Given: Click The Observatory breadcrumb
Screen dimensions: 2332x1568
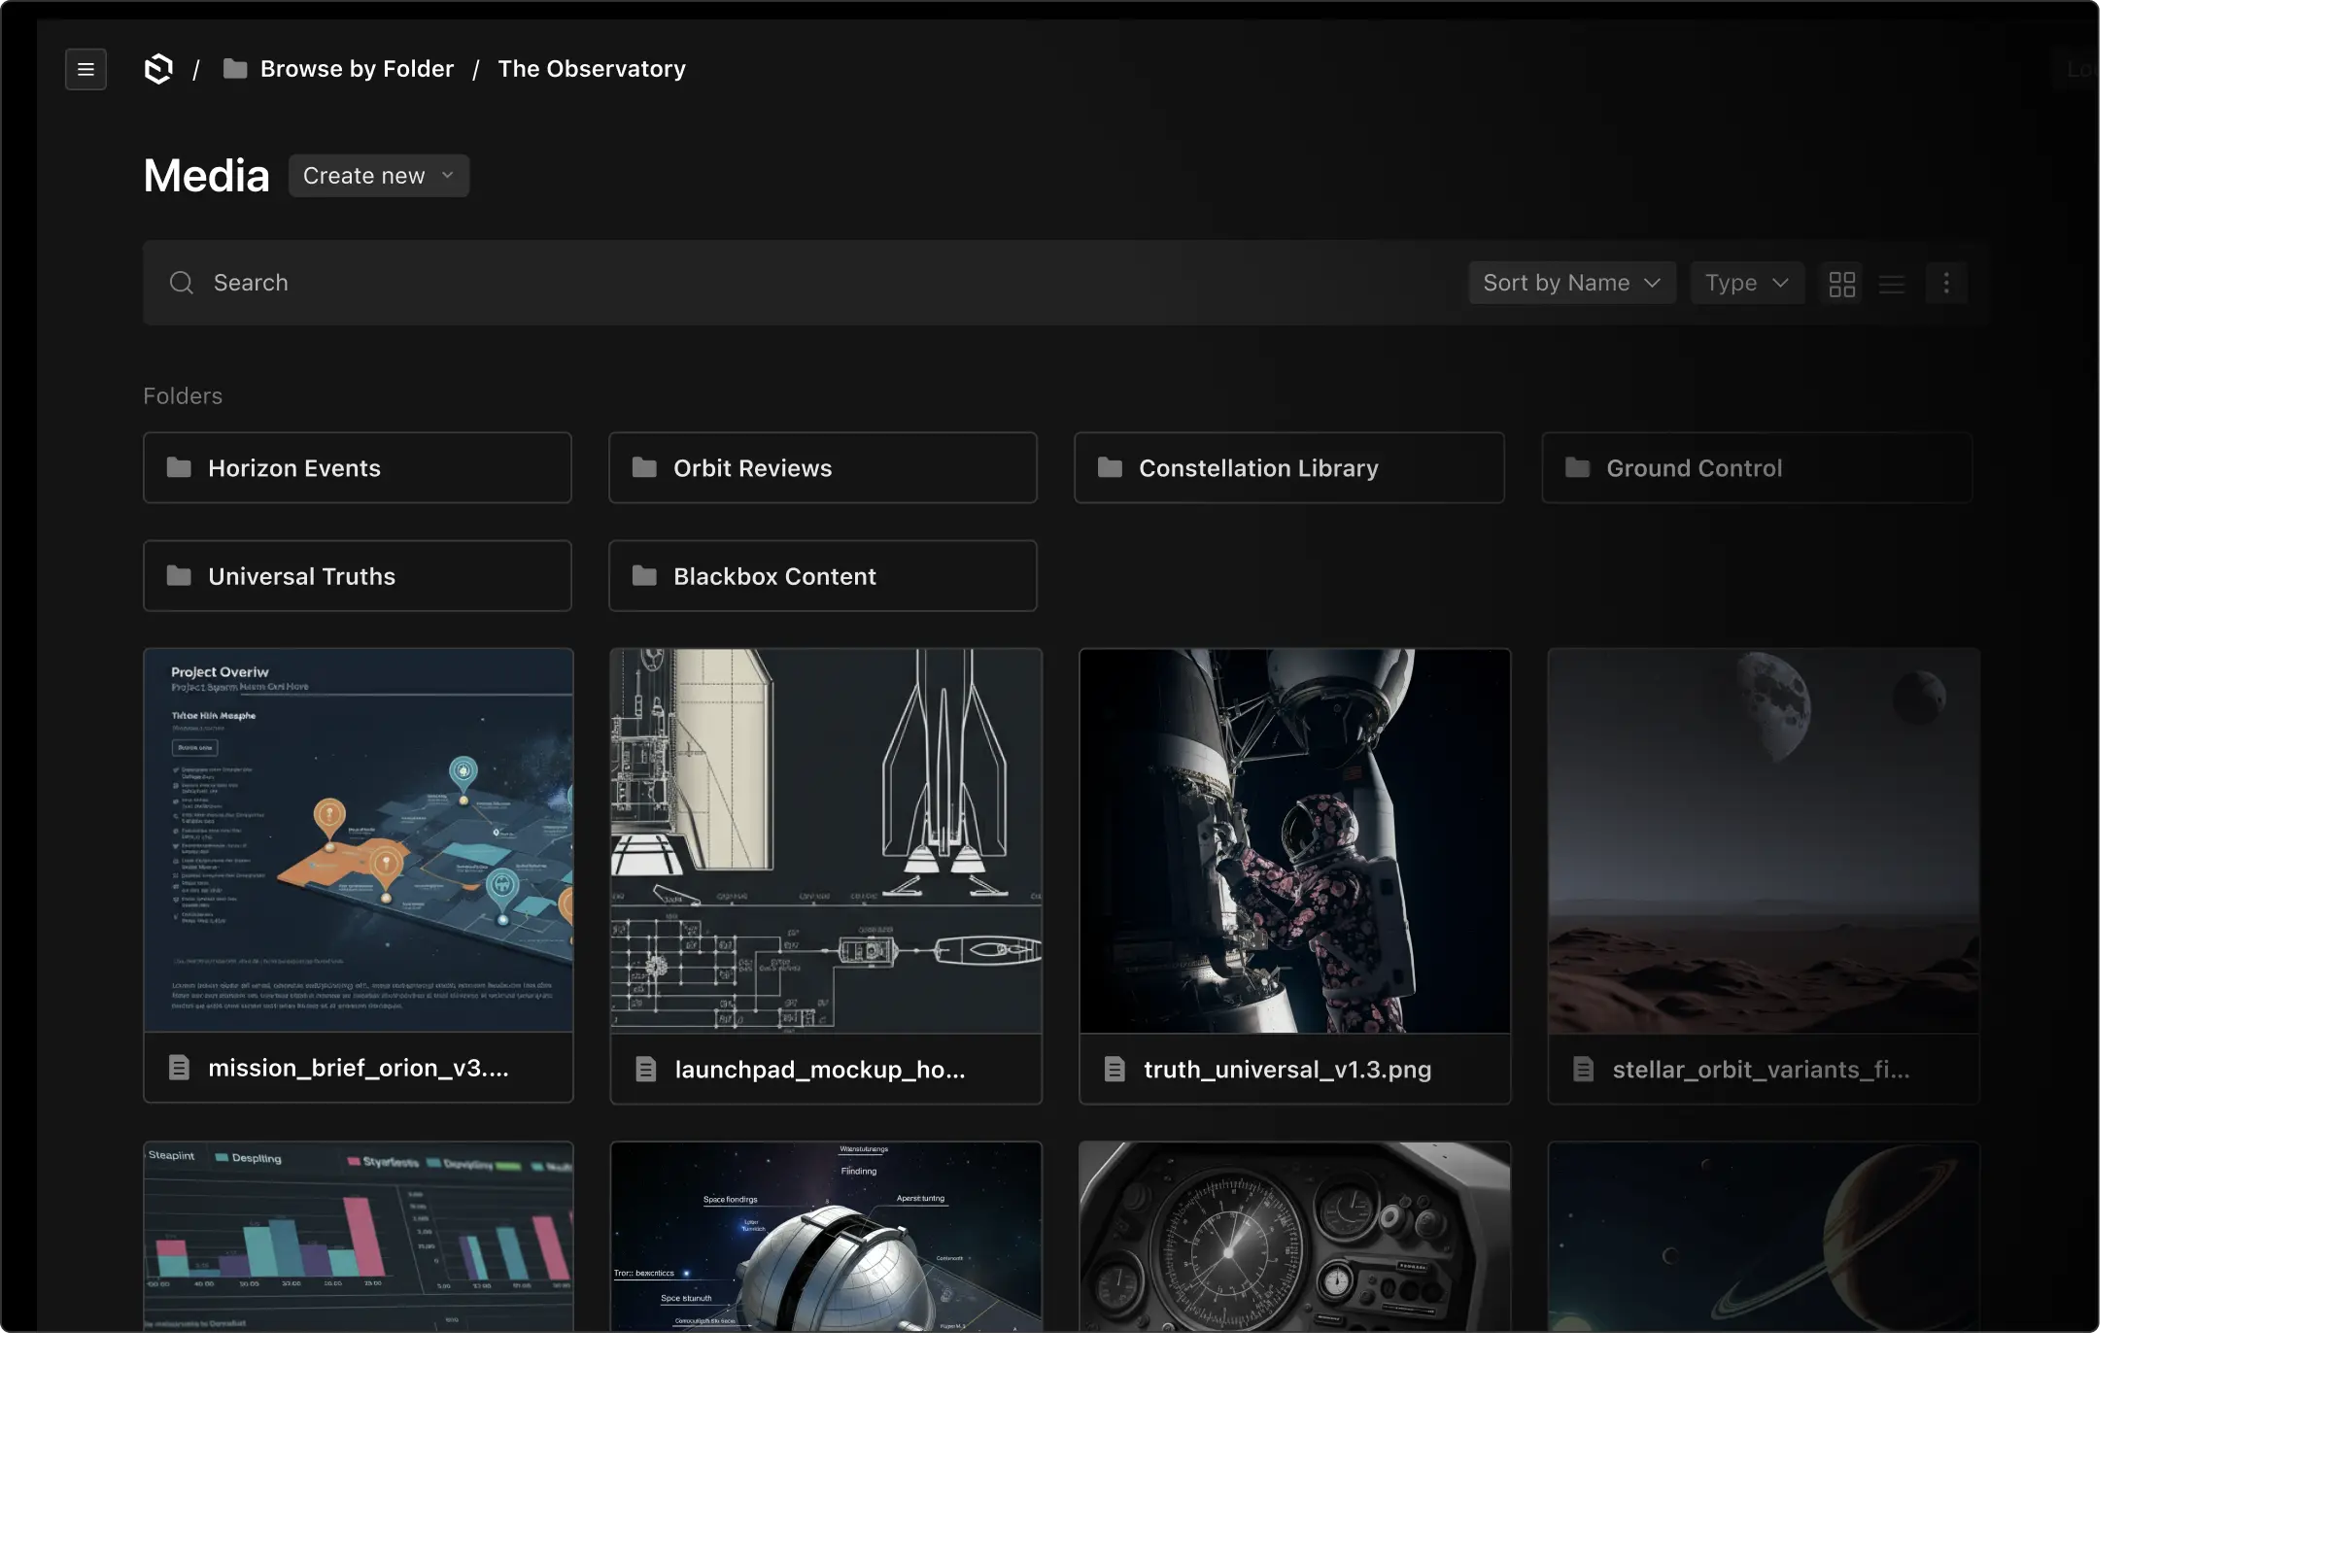Looking at the screenshot, I should click(591, 69).
